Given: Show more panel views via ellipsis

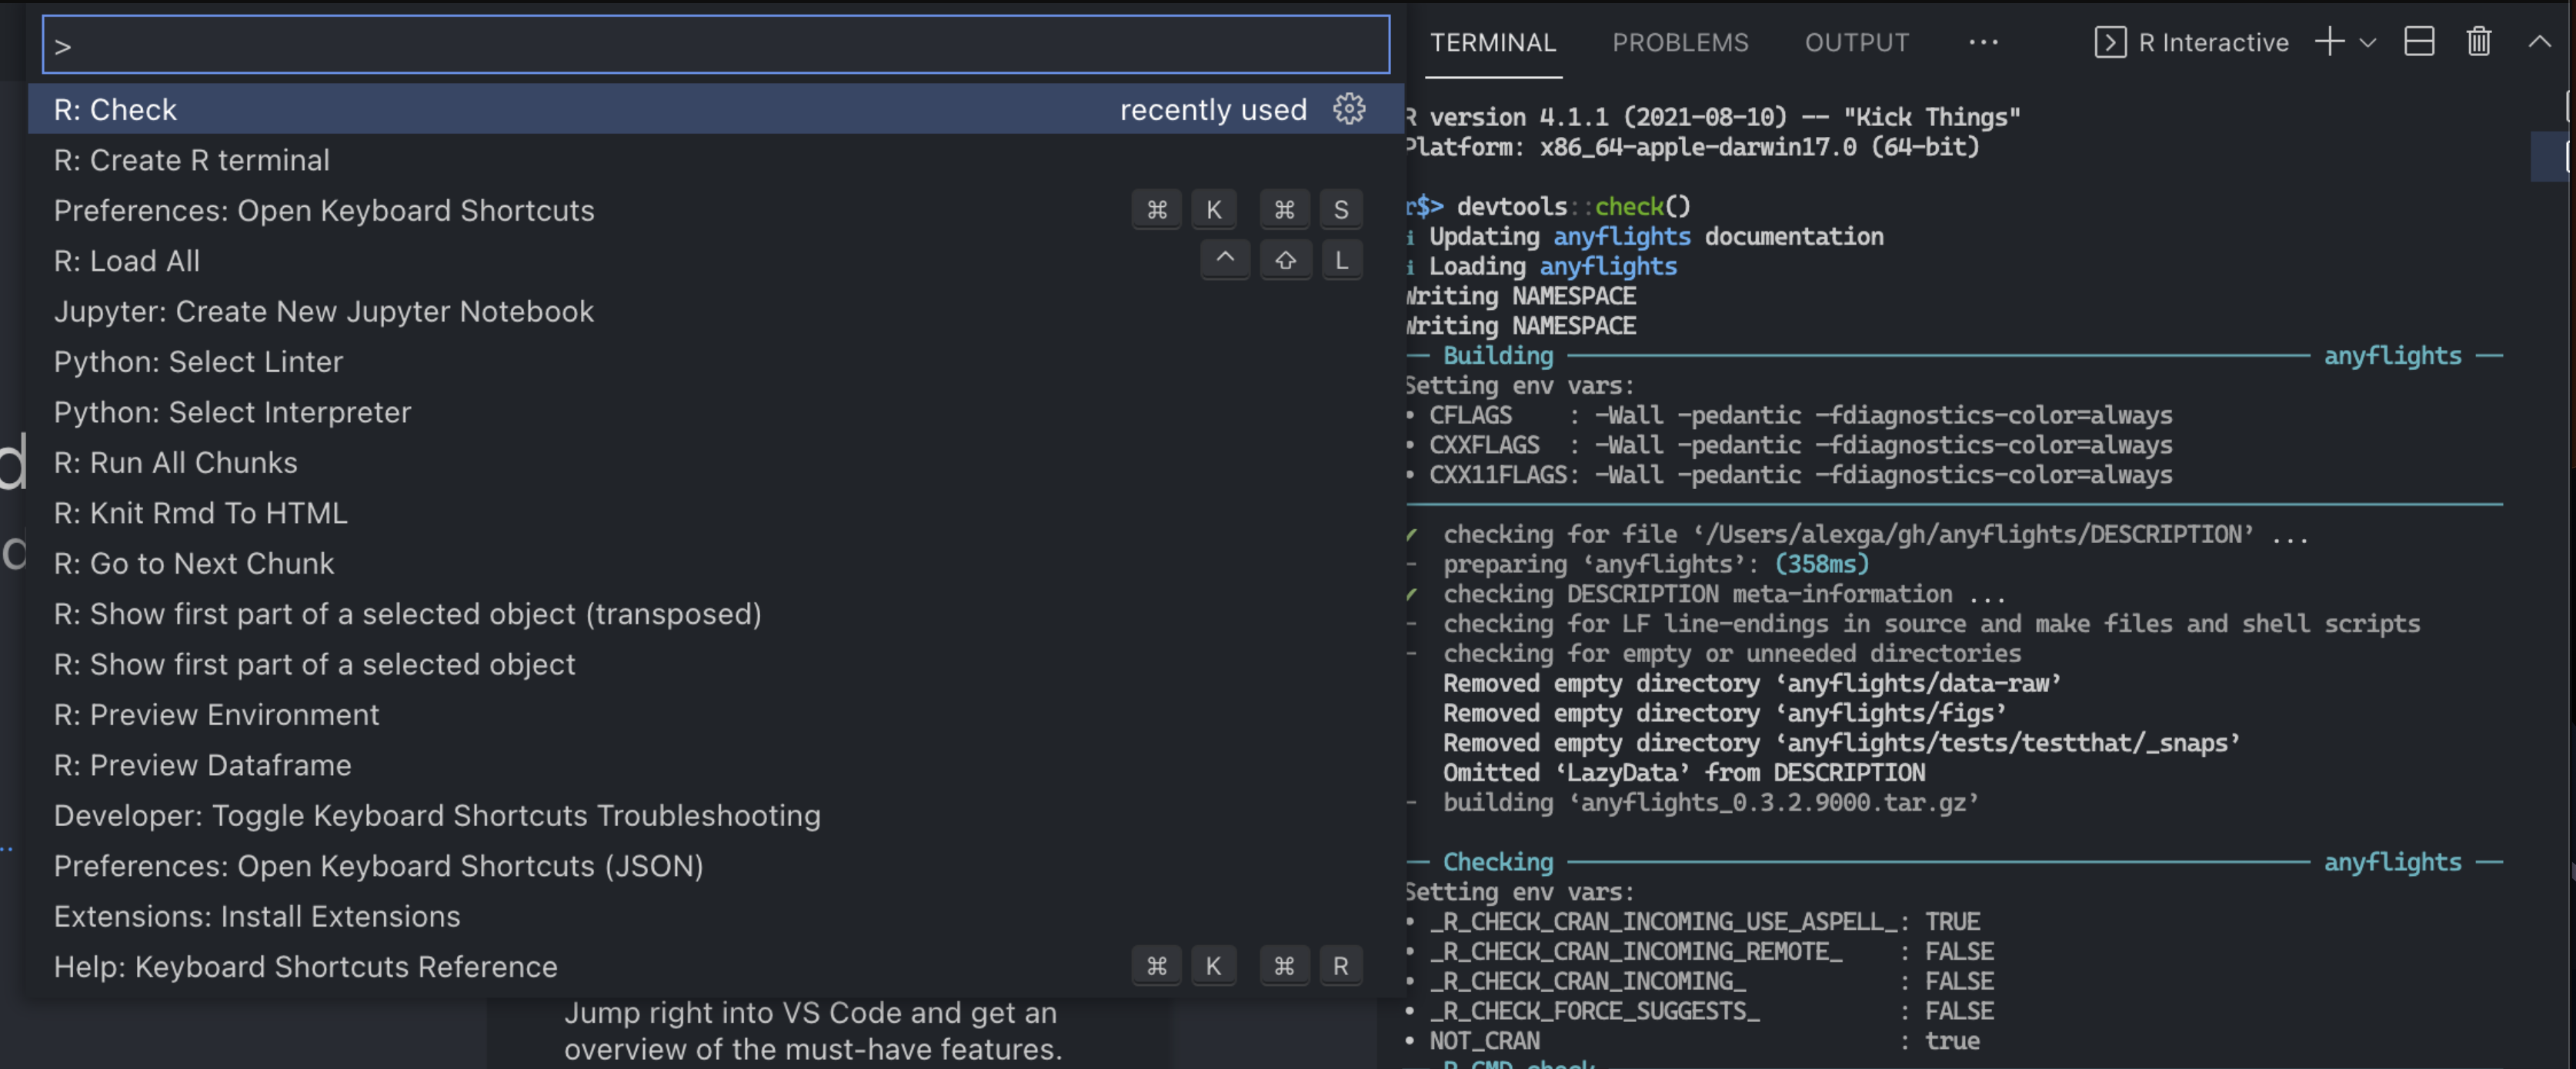Looking at the screenshot, I should pos(1983,42).
